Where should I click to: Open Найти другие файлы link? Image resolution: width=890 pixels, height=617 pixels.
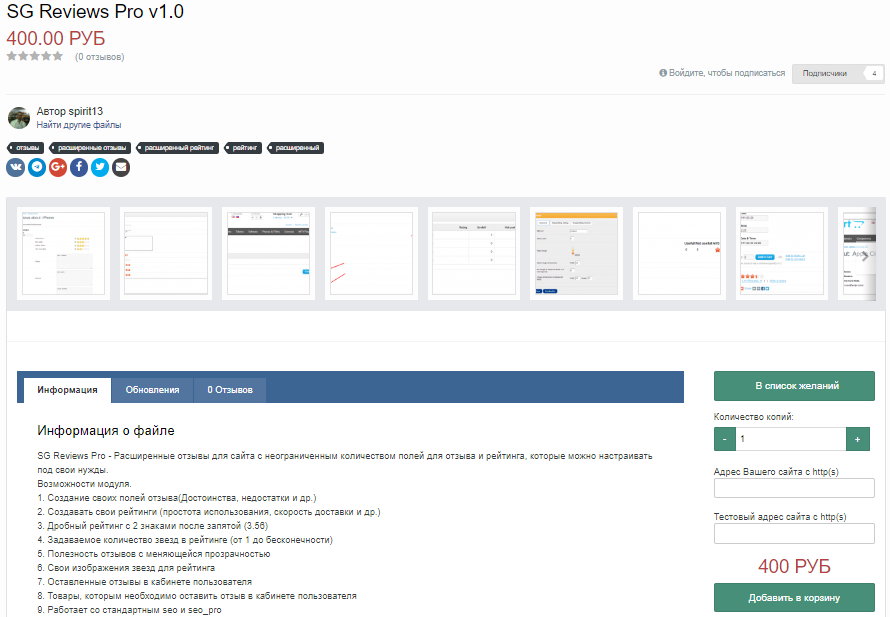79,125
